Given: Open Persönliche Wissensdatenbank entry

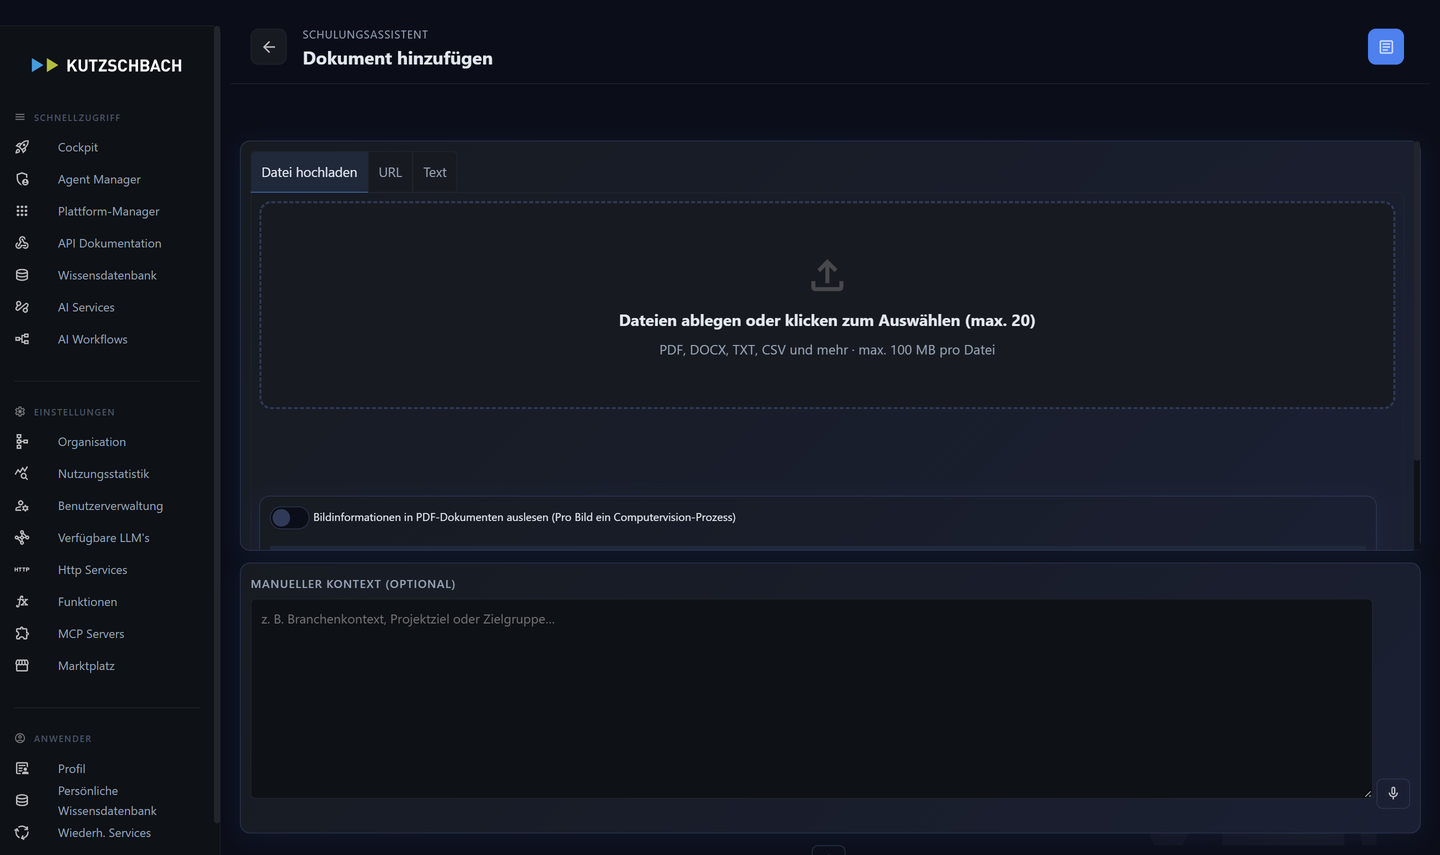Looking at the screenshot, I should [107, 800].
